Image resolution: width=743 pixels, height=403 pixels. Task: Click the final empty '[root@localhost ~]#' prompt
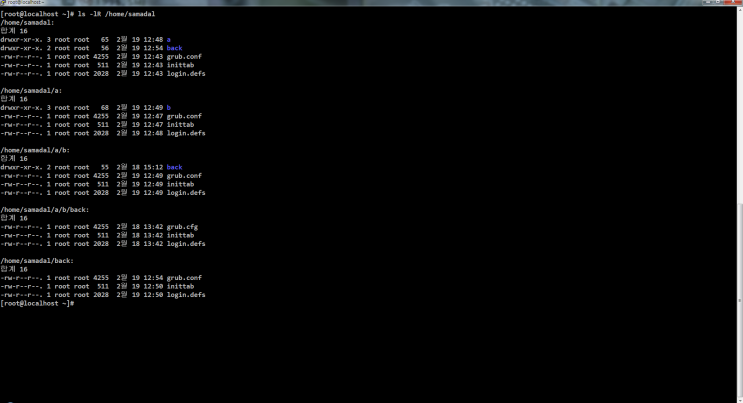(37, 304)
